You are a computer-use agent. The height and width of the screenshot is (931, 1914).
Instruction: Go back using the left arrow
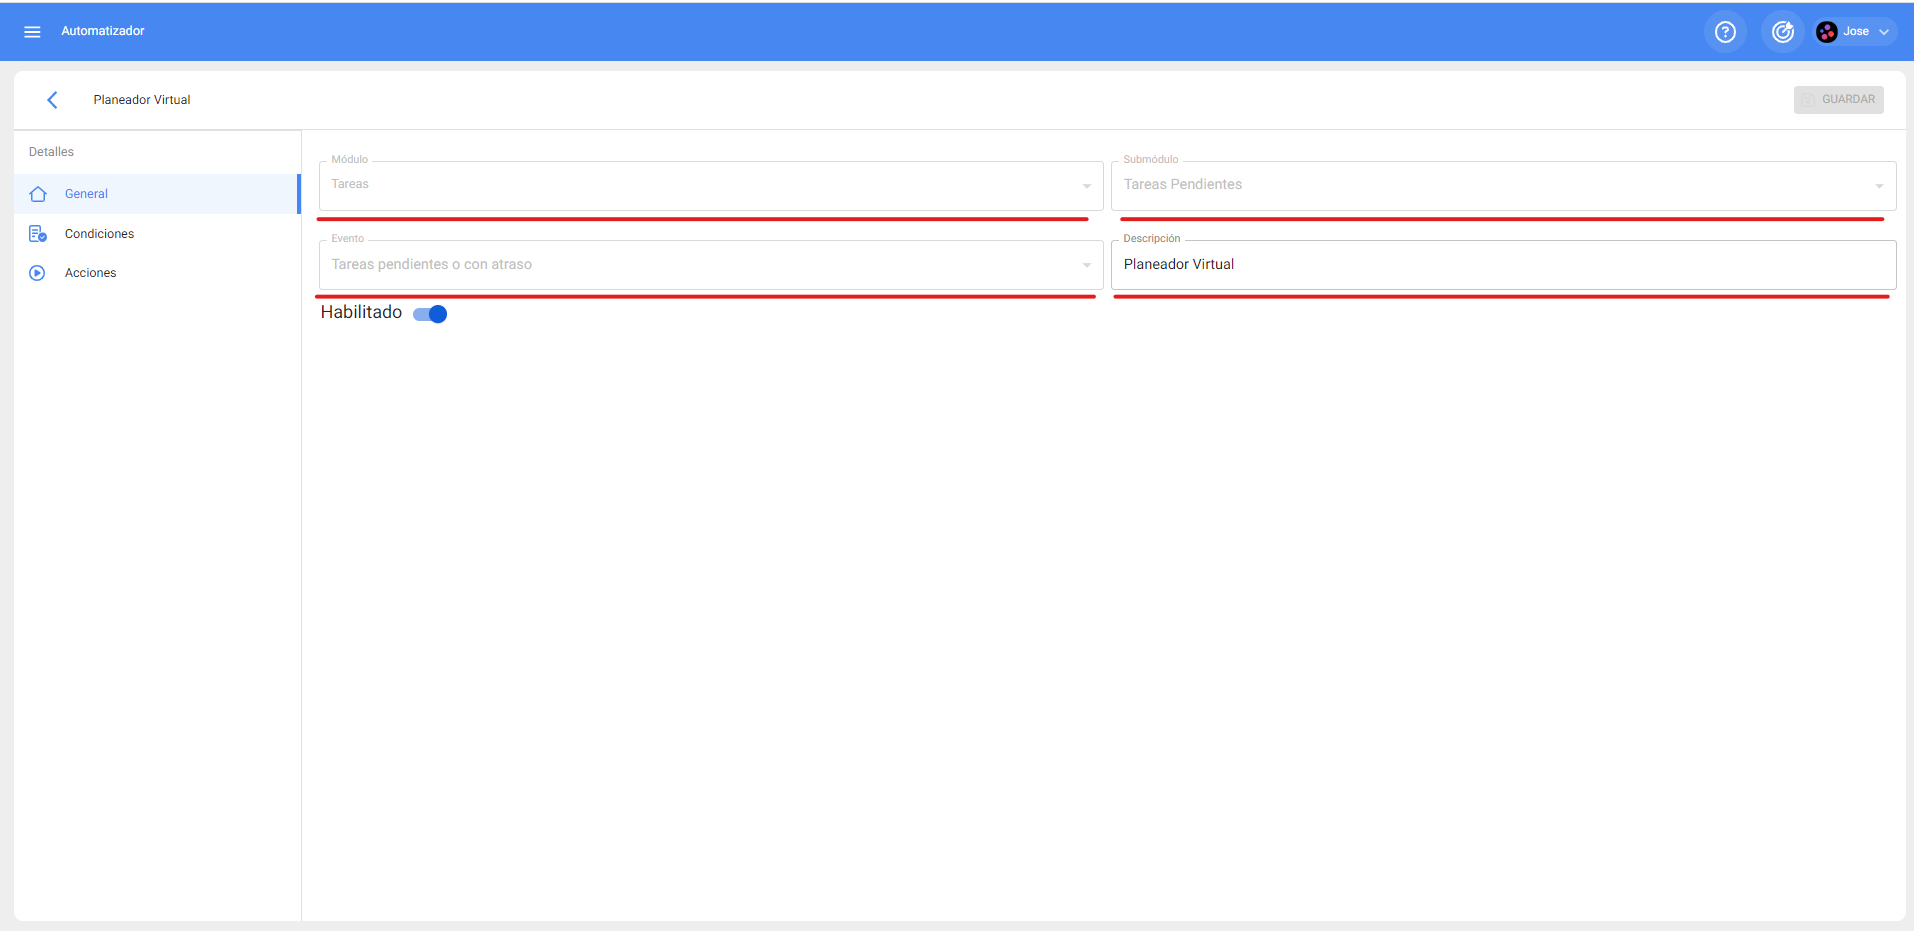53,100
